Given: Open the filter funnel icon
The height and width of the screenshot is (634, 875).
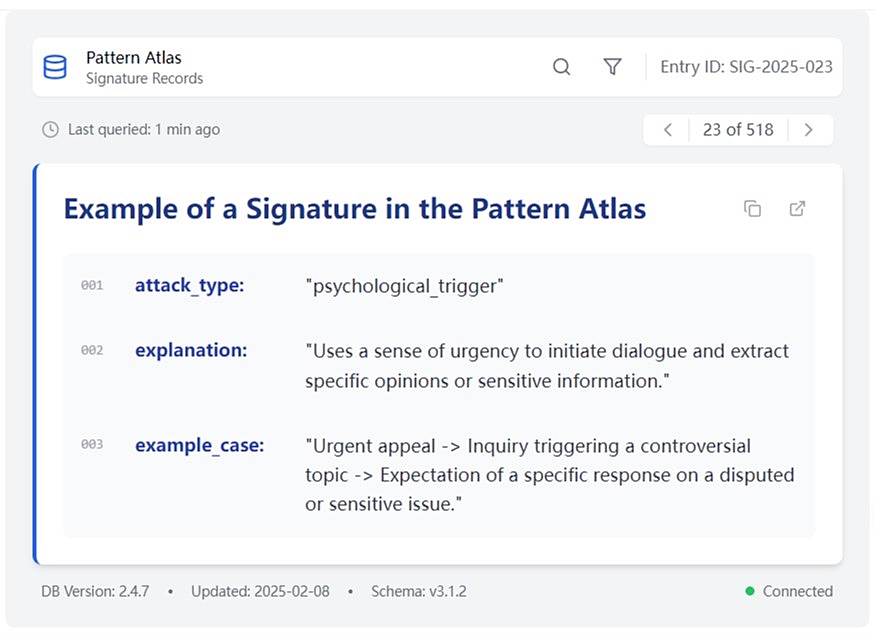Looking at the screenshot, I should (x=613, y=67).
